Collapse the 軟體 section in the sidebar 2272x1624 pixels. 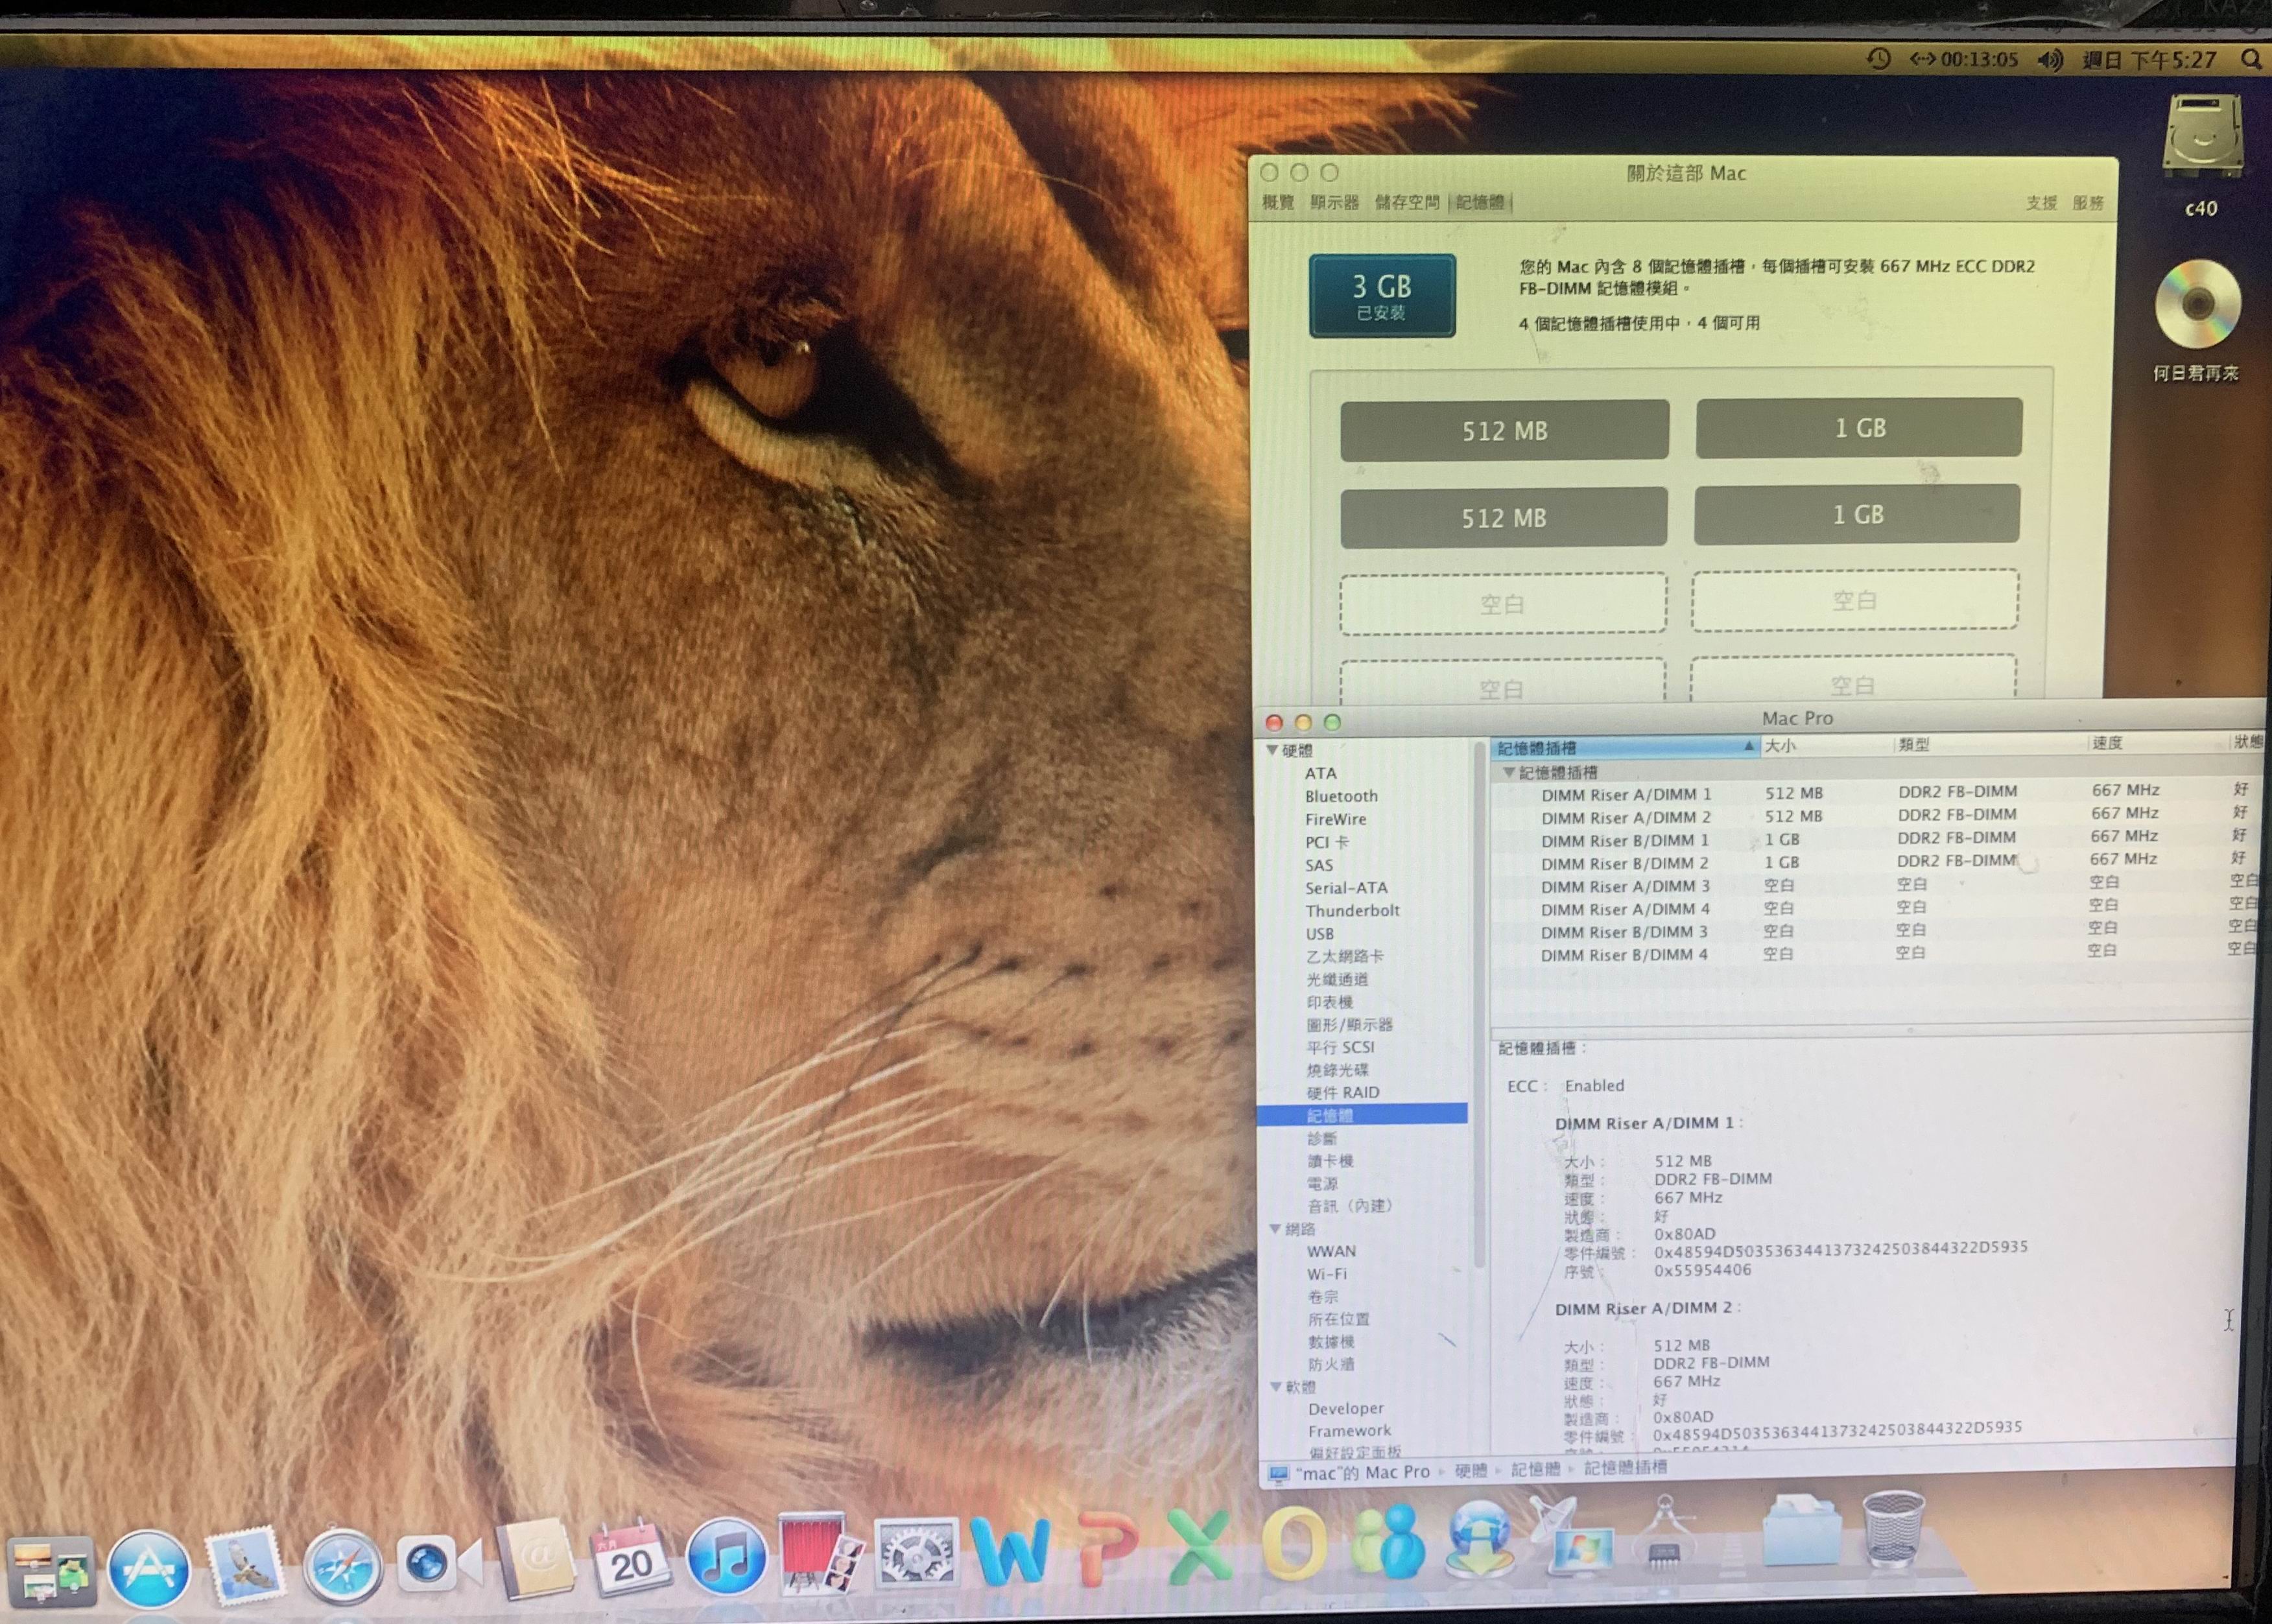pyautogui.click(x=1277, y=1387)
